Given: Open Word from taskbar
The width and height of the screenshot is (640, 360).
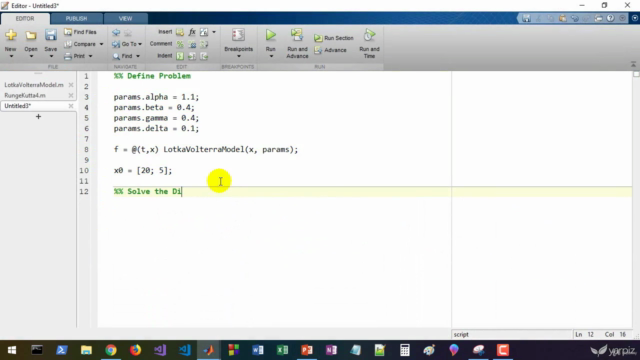Looking at the screenshot, I should click(258, 350).
